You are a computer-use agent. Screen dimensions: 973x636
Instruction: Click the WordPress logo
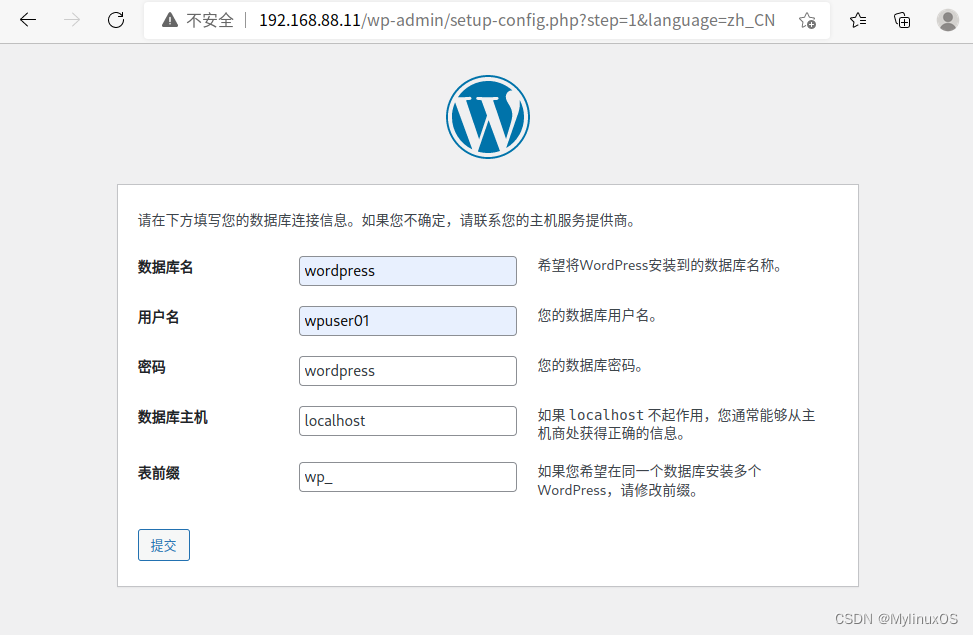click(x=488, y=117)
